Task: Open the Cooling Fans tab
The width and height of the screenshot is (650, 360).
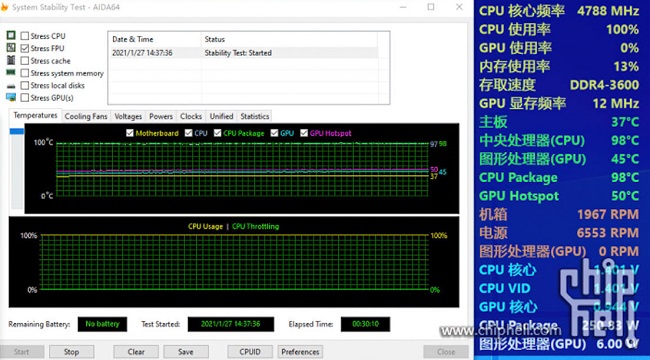Action: 86,117
